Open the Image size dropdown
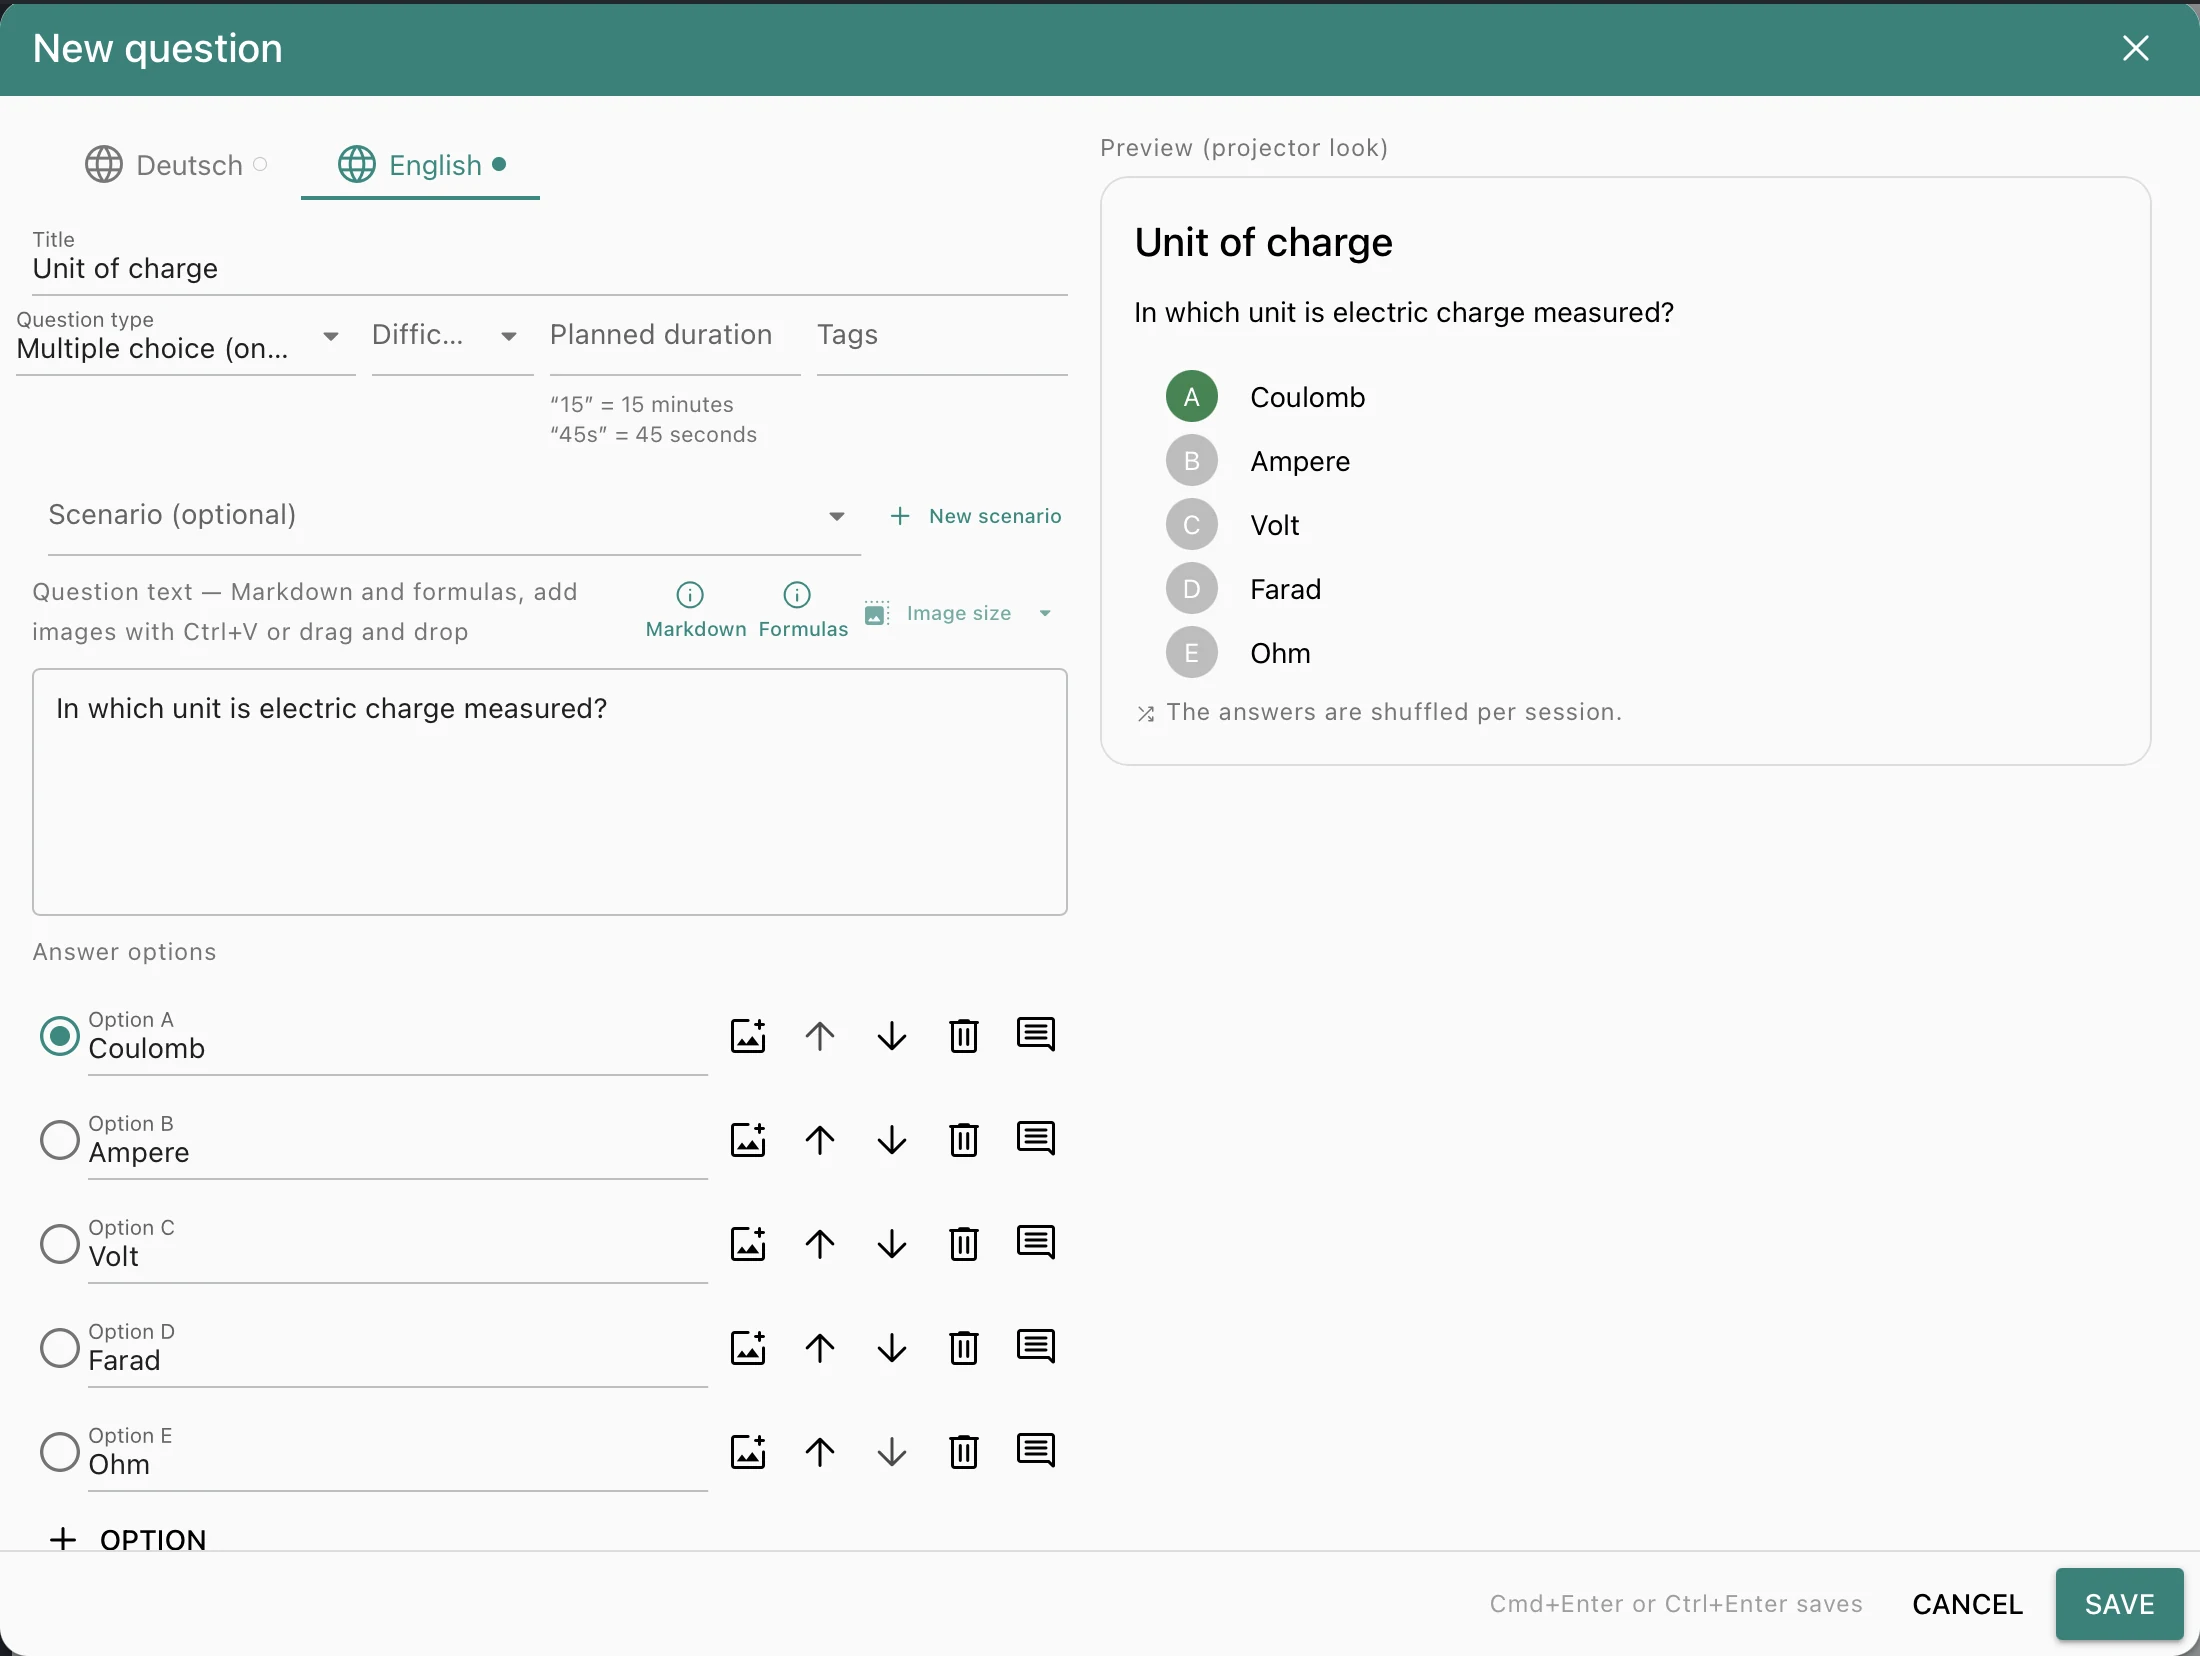 pyautogui.click(x=960, y=614)
